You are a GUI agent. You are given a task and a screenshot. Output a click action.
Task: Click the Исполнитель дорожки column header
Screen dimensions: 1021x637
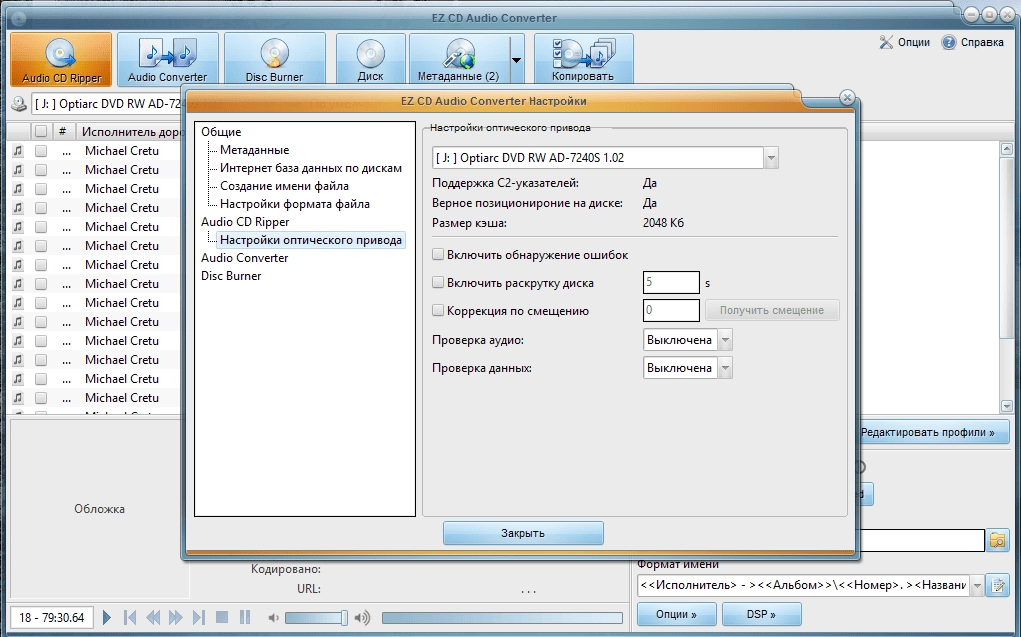pos(131,132)
